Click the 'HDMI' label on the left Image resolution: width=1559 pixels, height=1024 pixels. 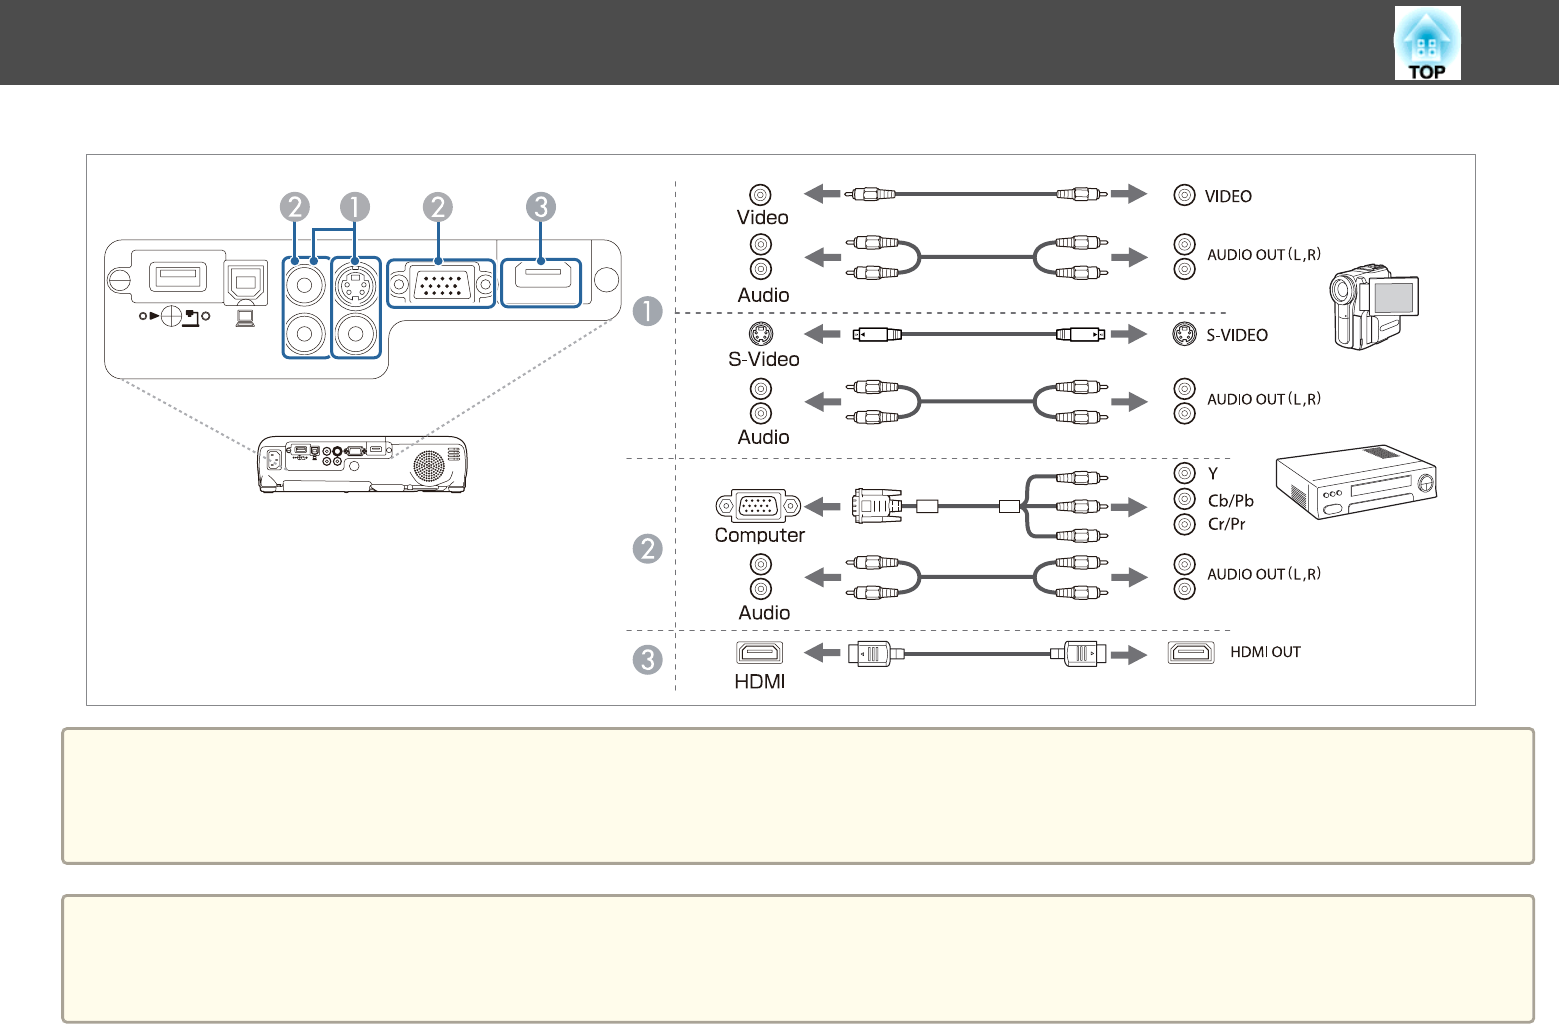coord(759,682)
